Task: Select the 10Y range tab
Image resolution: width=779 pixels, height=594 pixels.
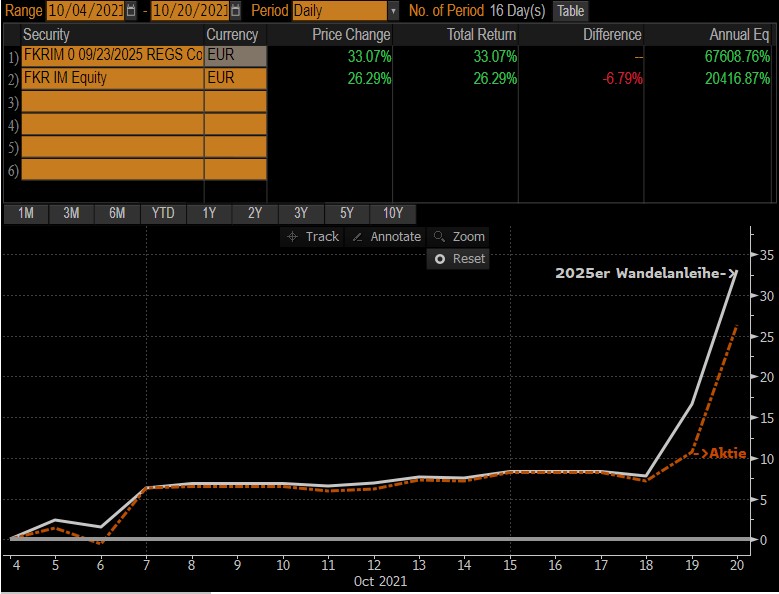Action: coord(393,214)
